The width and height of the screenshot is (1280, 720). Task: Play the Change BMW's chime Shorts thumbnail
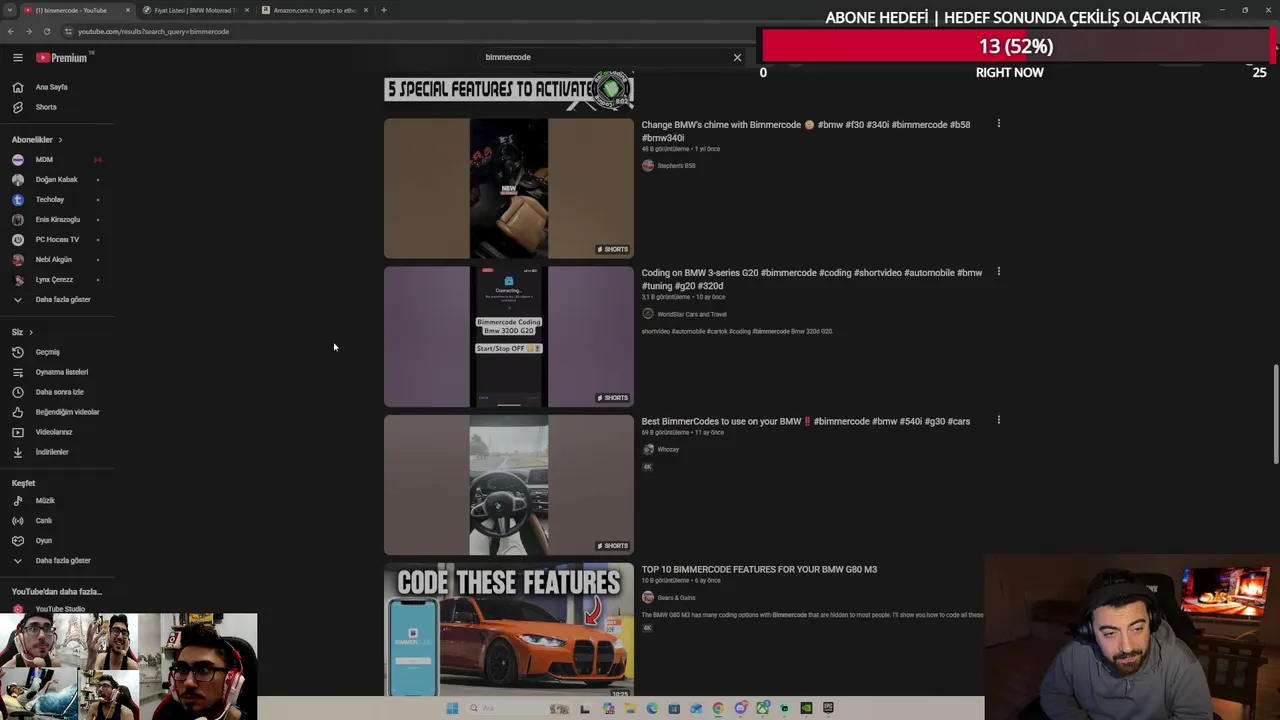point(509,189)
